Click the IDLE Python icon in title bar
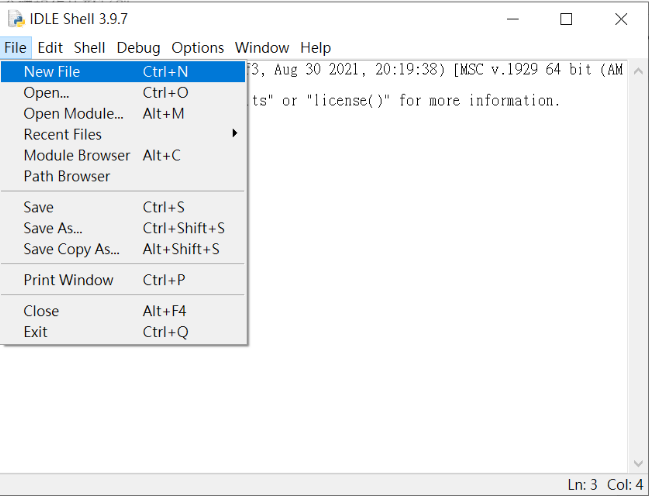Viewport: 649px width, 496px height. coord(17,19)
